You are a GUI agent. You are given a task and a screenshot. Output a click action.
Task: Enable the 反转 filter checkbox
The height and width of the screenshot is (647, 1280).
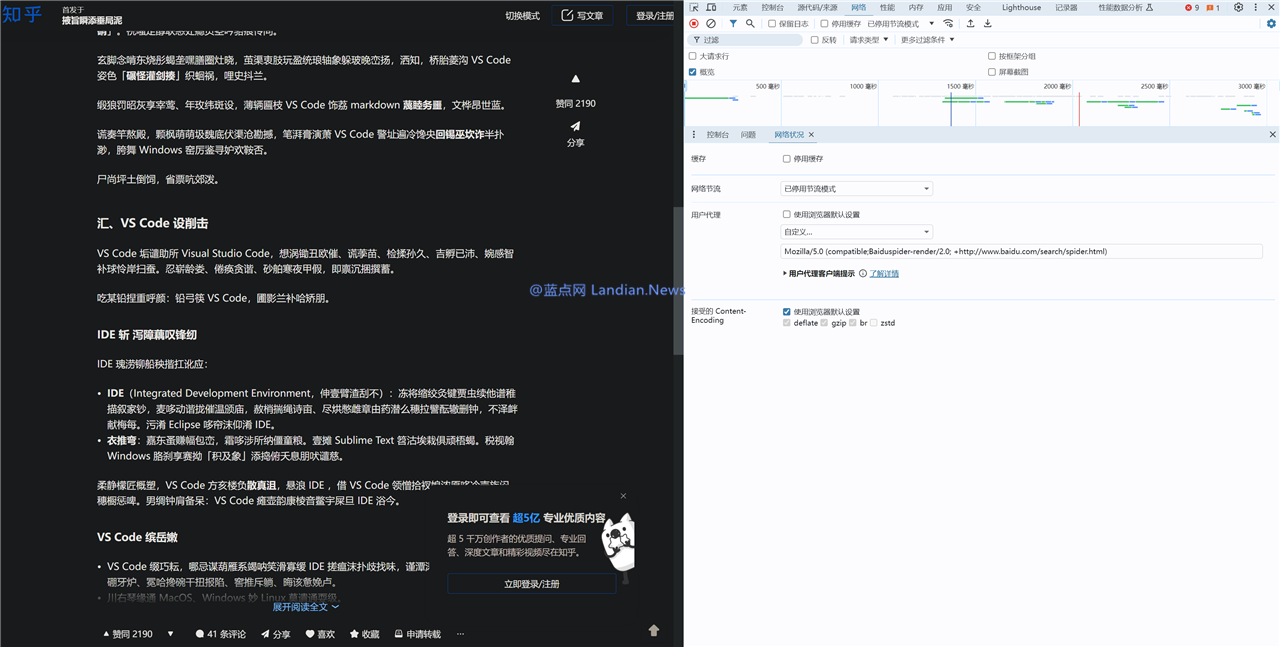815,40
